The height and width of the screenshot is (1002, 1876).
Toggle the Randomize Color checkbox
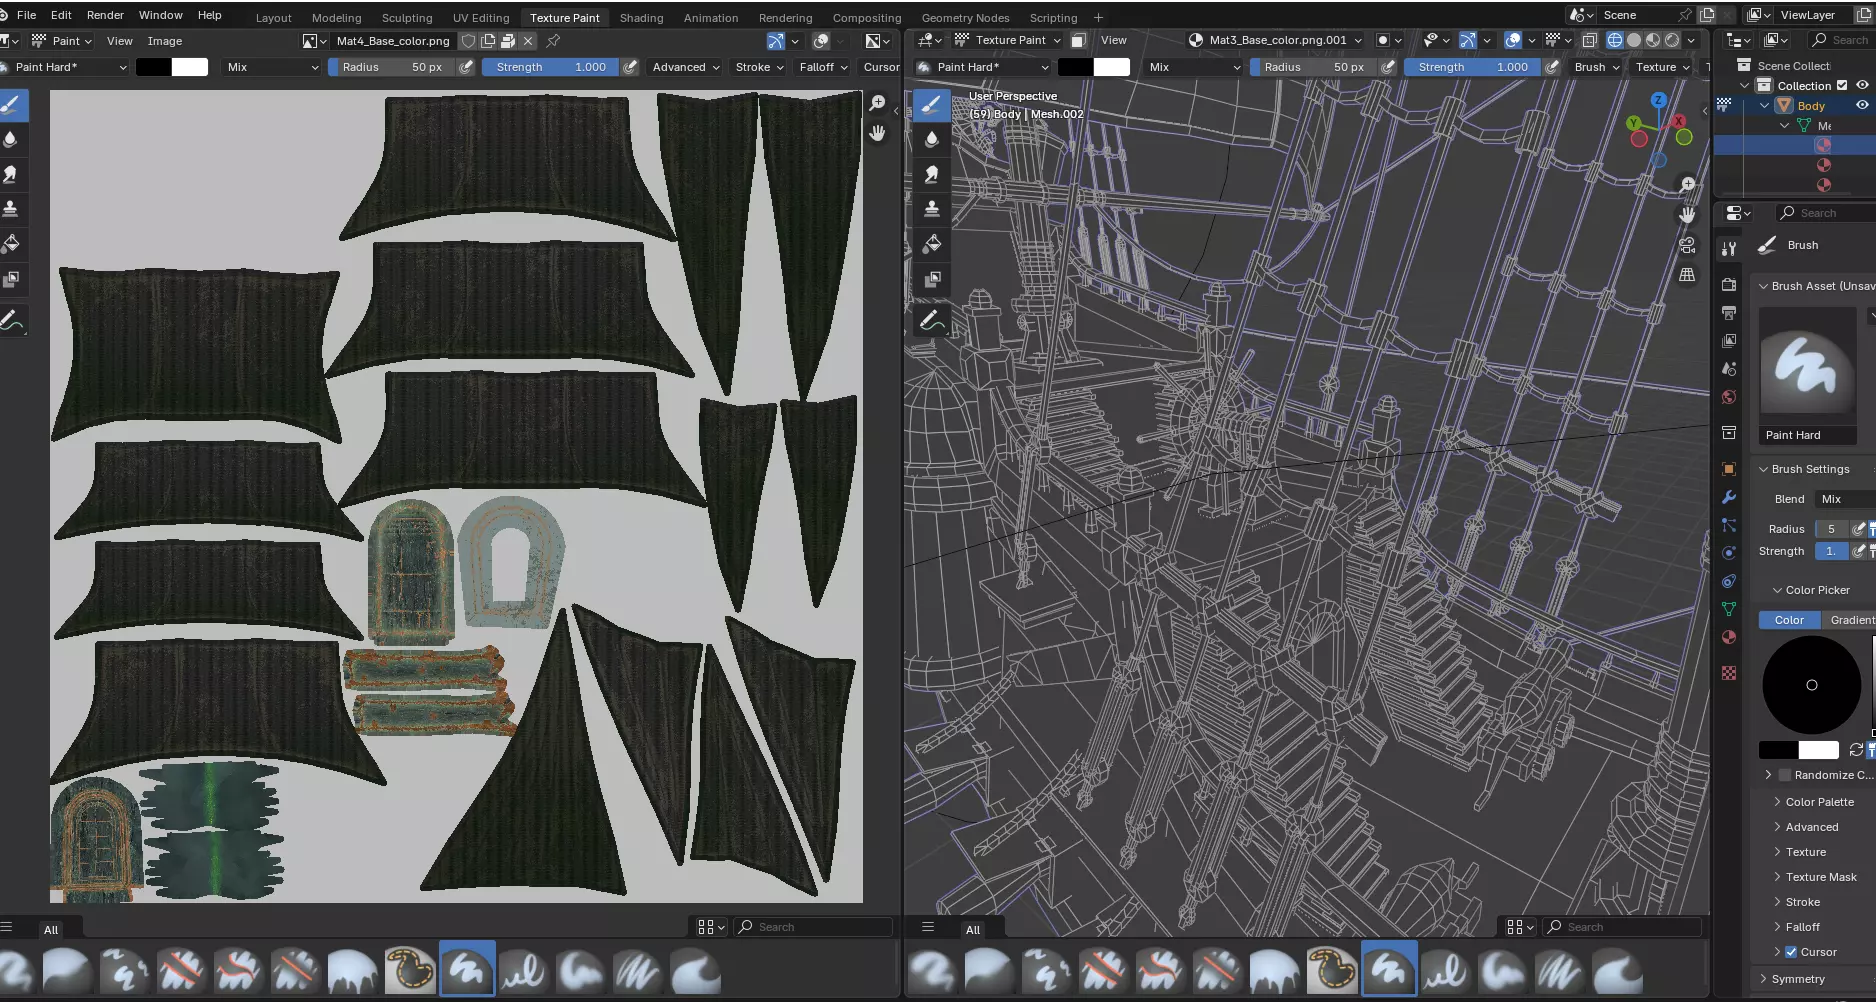pyautogui.click(x=1785, y=775)
